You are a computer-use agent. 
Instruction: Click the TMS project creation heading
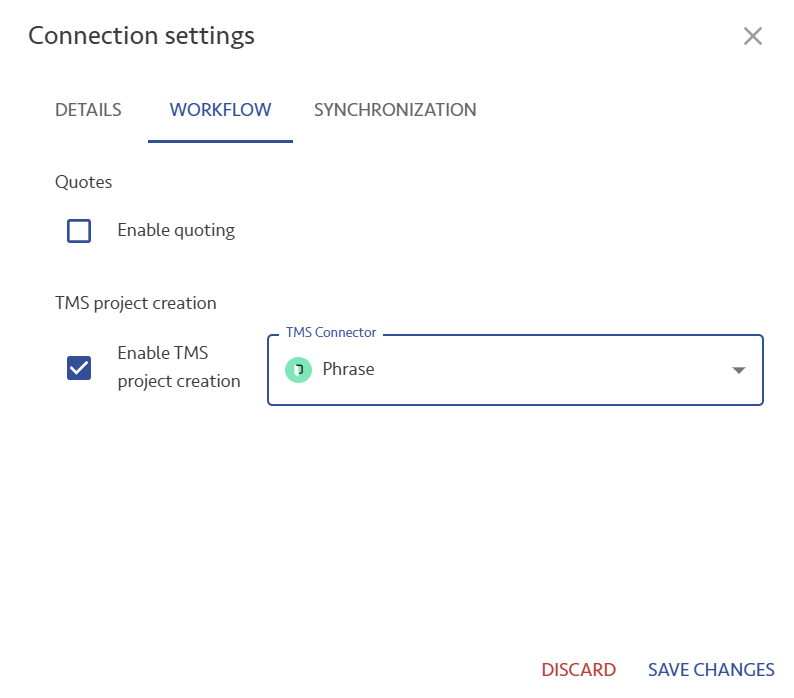click(136, 303)
